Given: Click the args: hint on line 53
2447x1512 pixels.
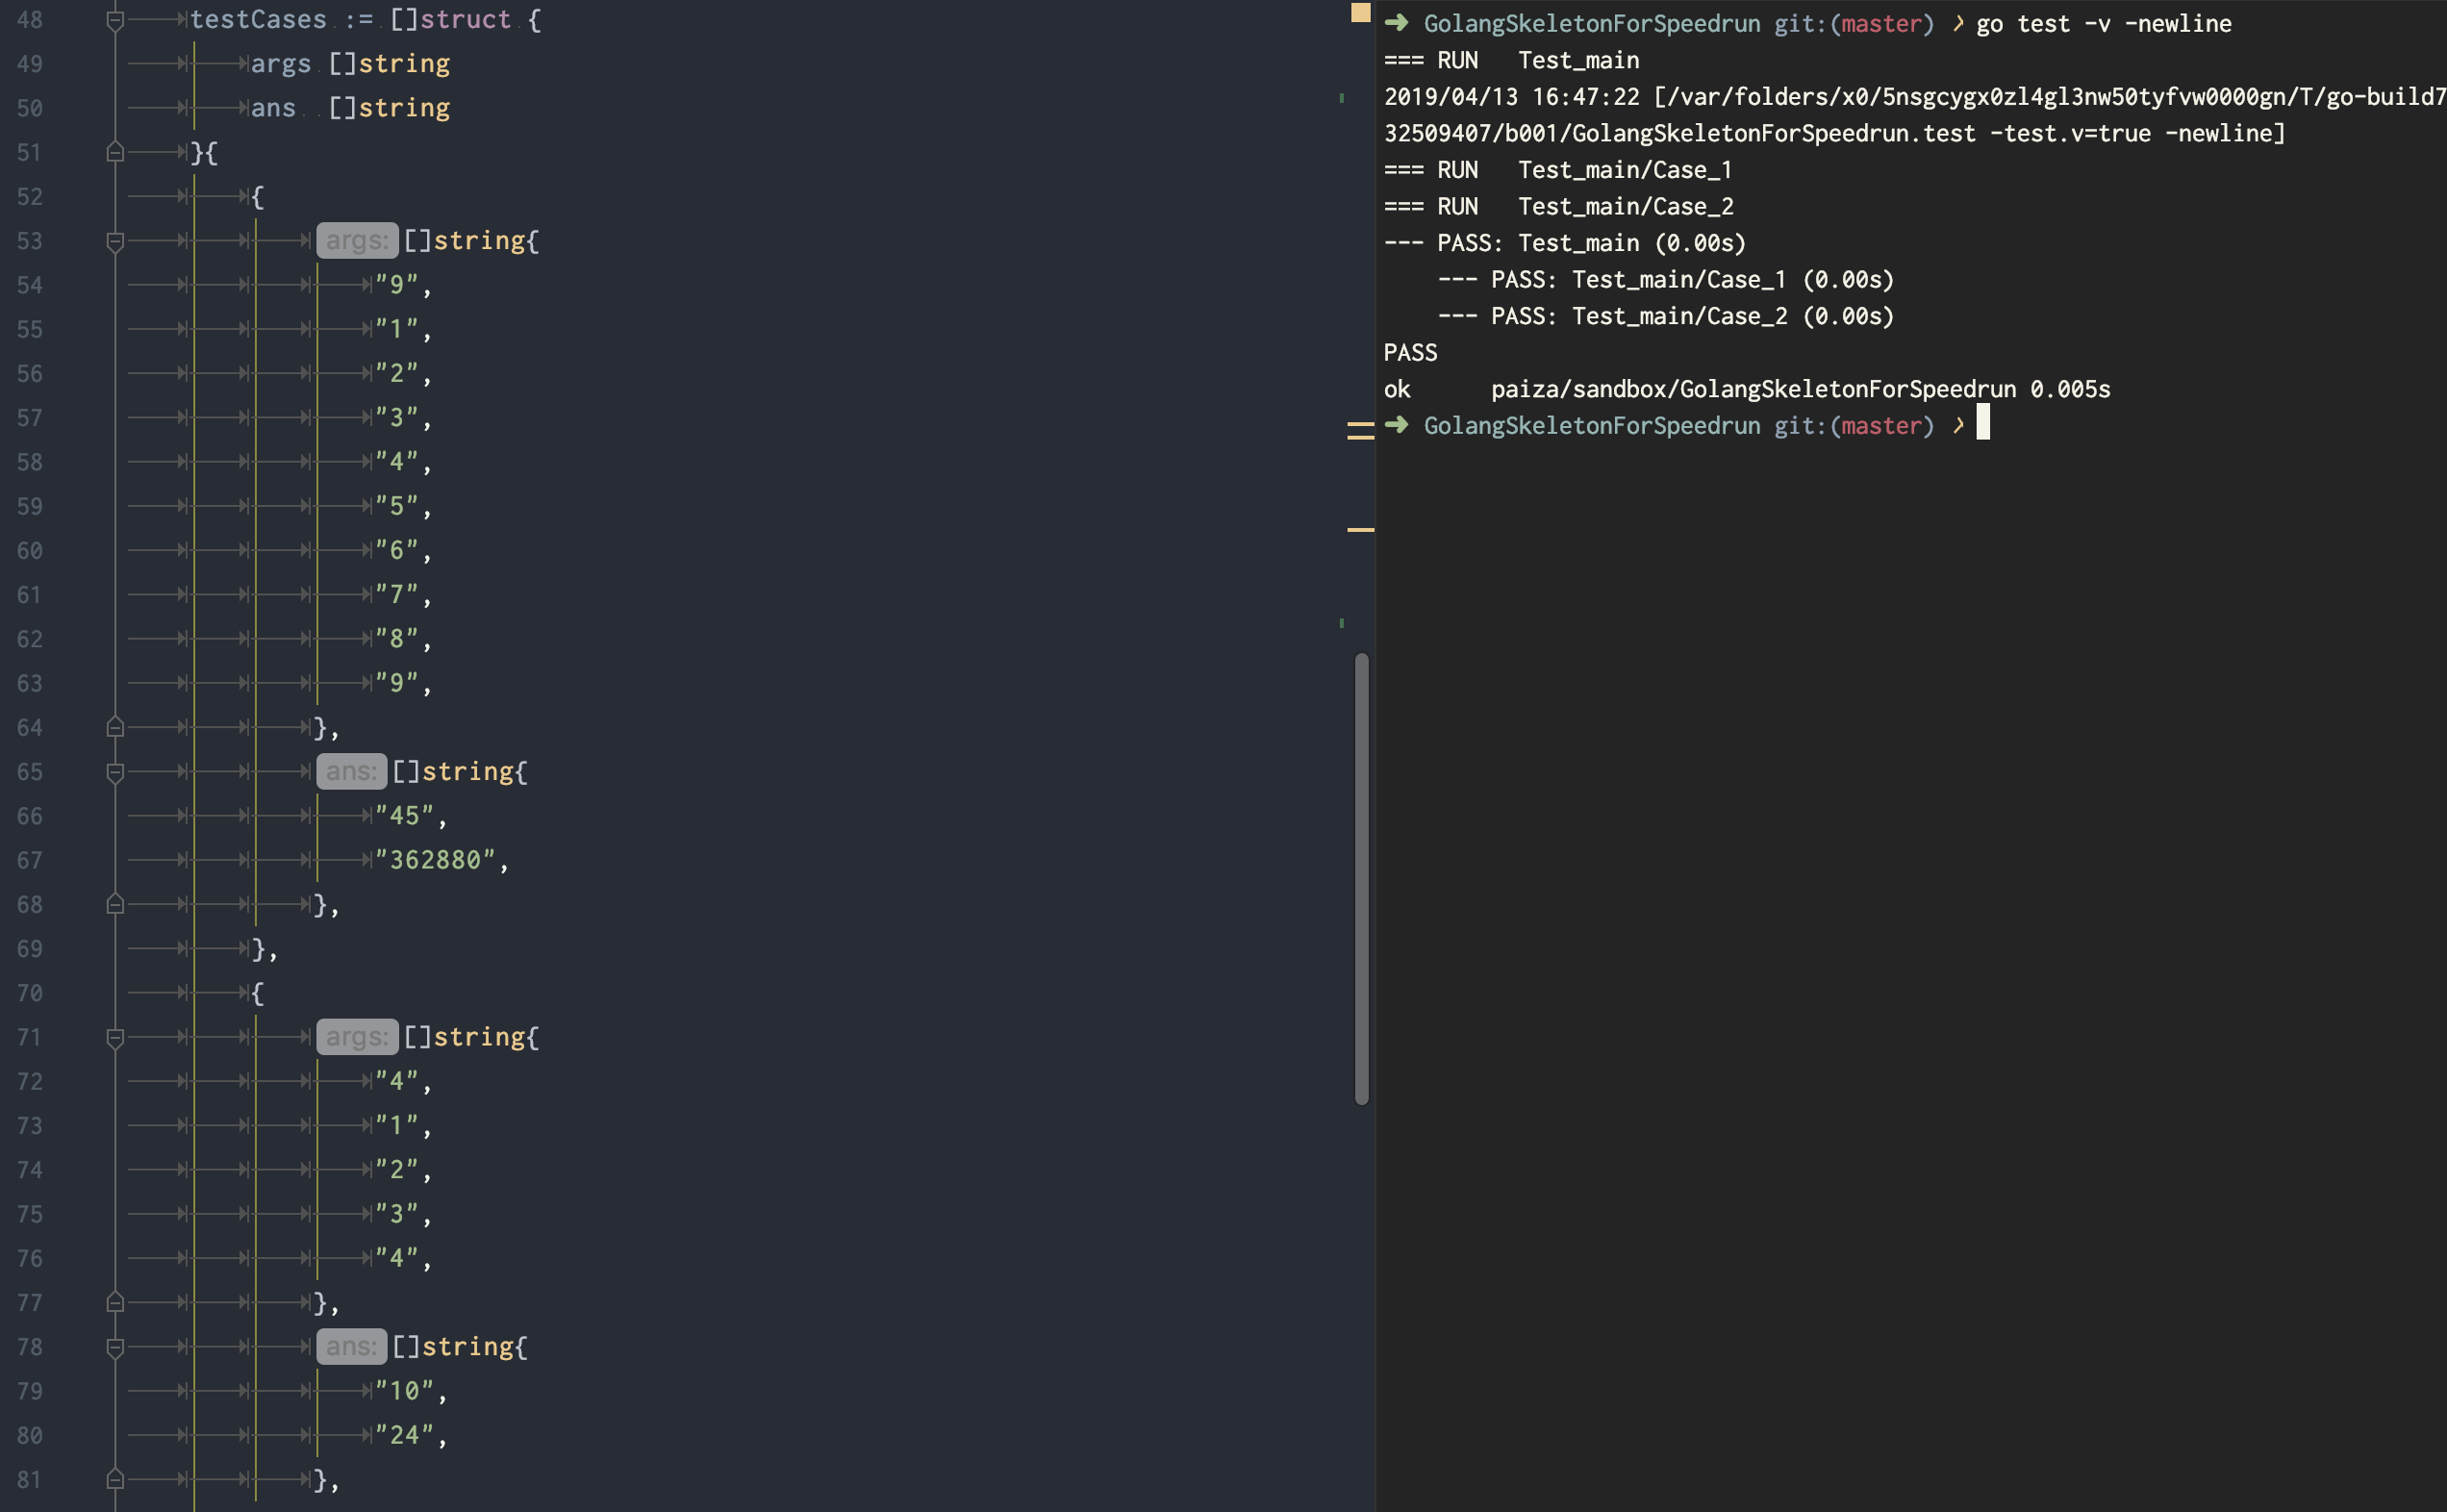Looking at the screenshot, I should click(357, 240).
